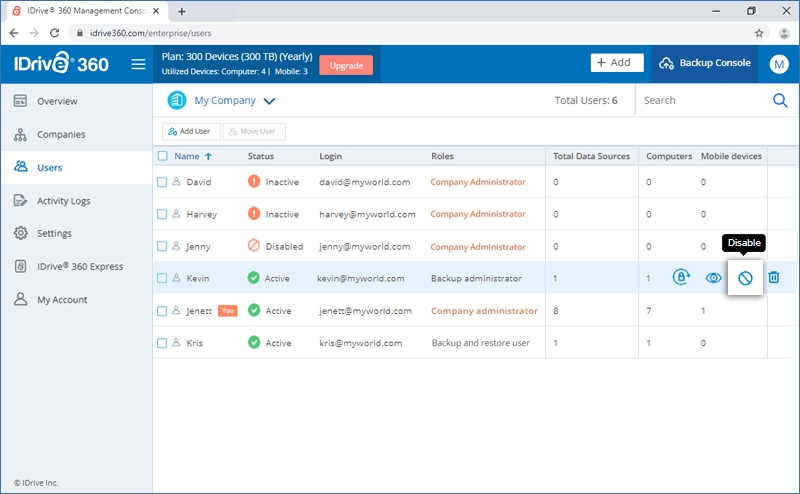Image resolution: width=800 pixels, height=494 pixels.
Task: Click the Upgrade button
Action: pos(346,65)
